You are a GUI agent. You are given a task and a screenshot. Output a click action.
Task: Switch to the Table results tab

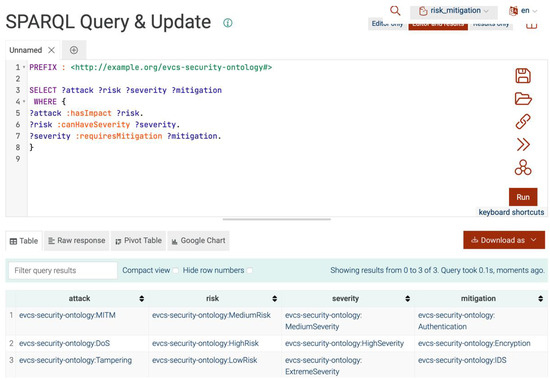[24, 241]
